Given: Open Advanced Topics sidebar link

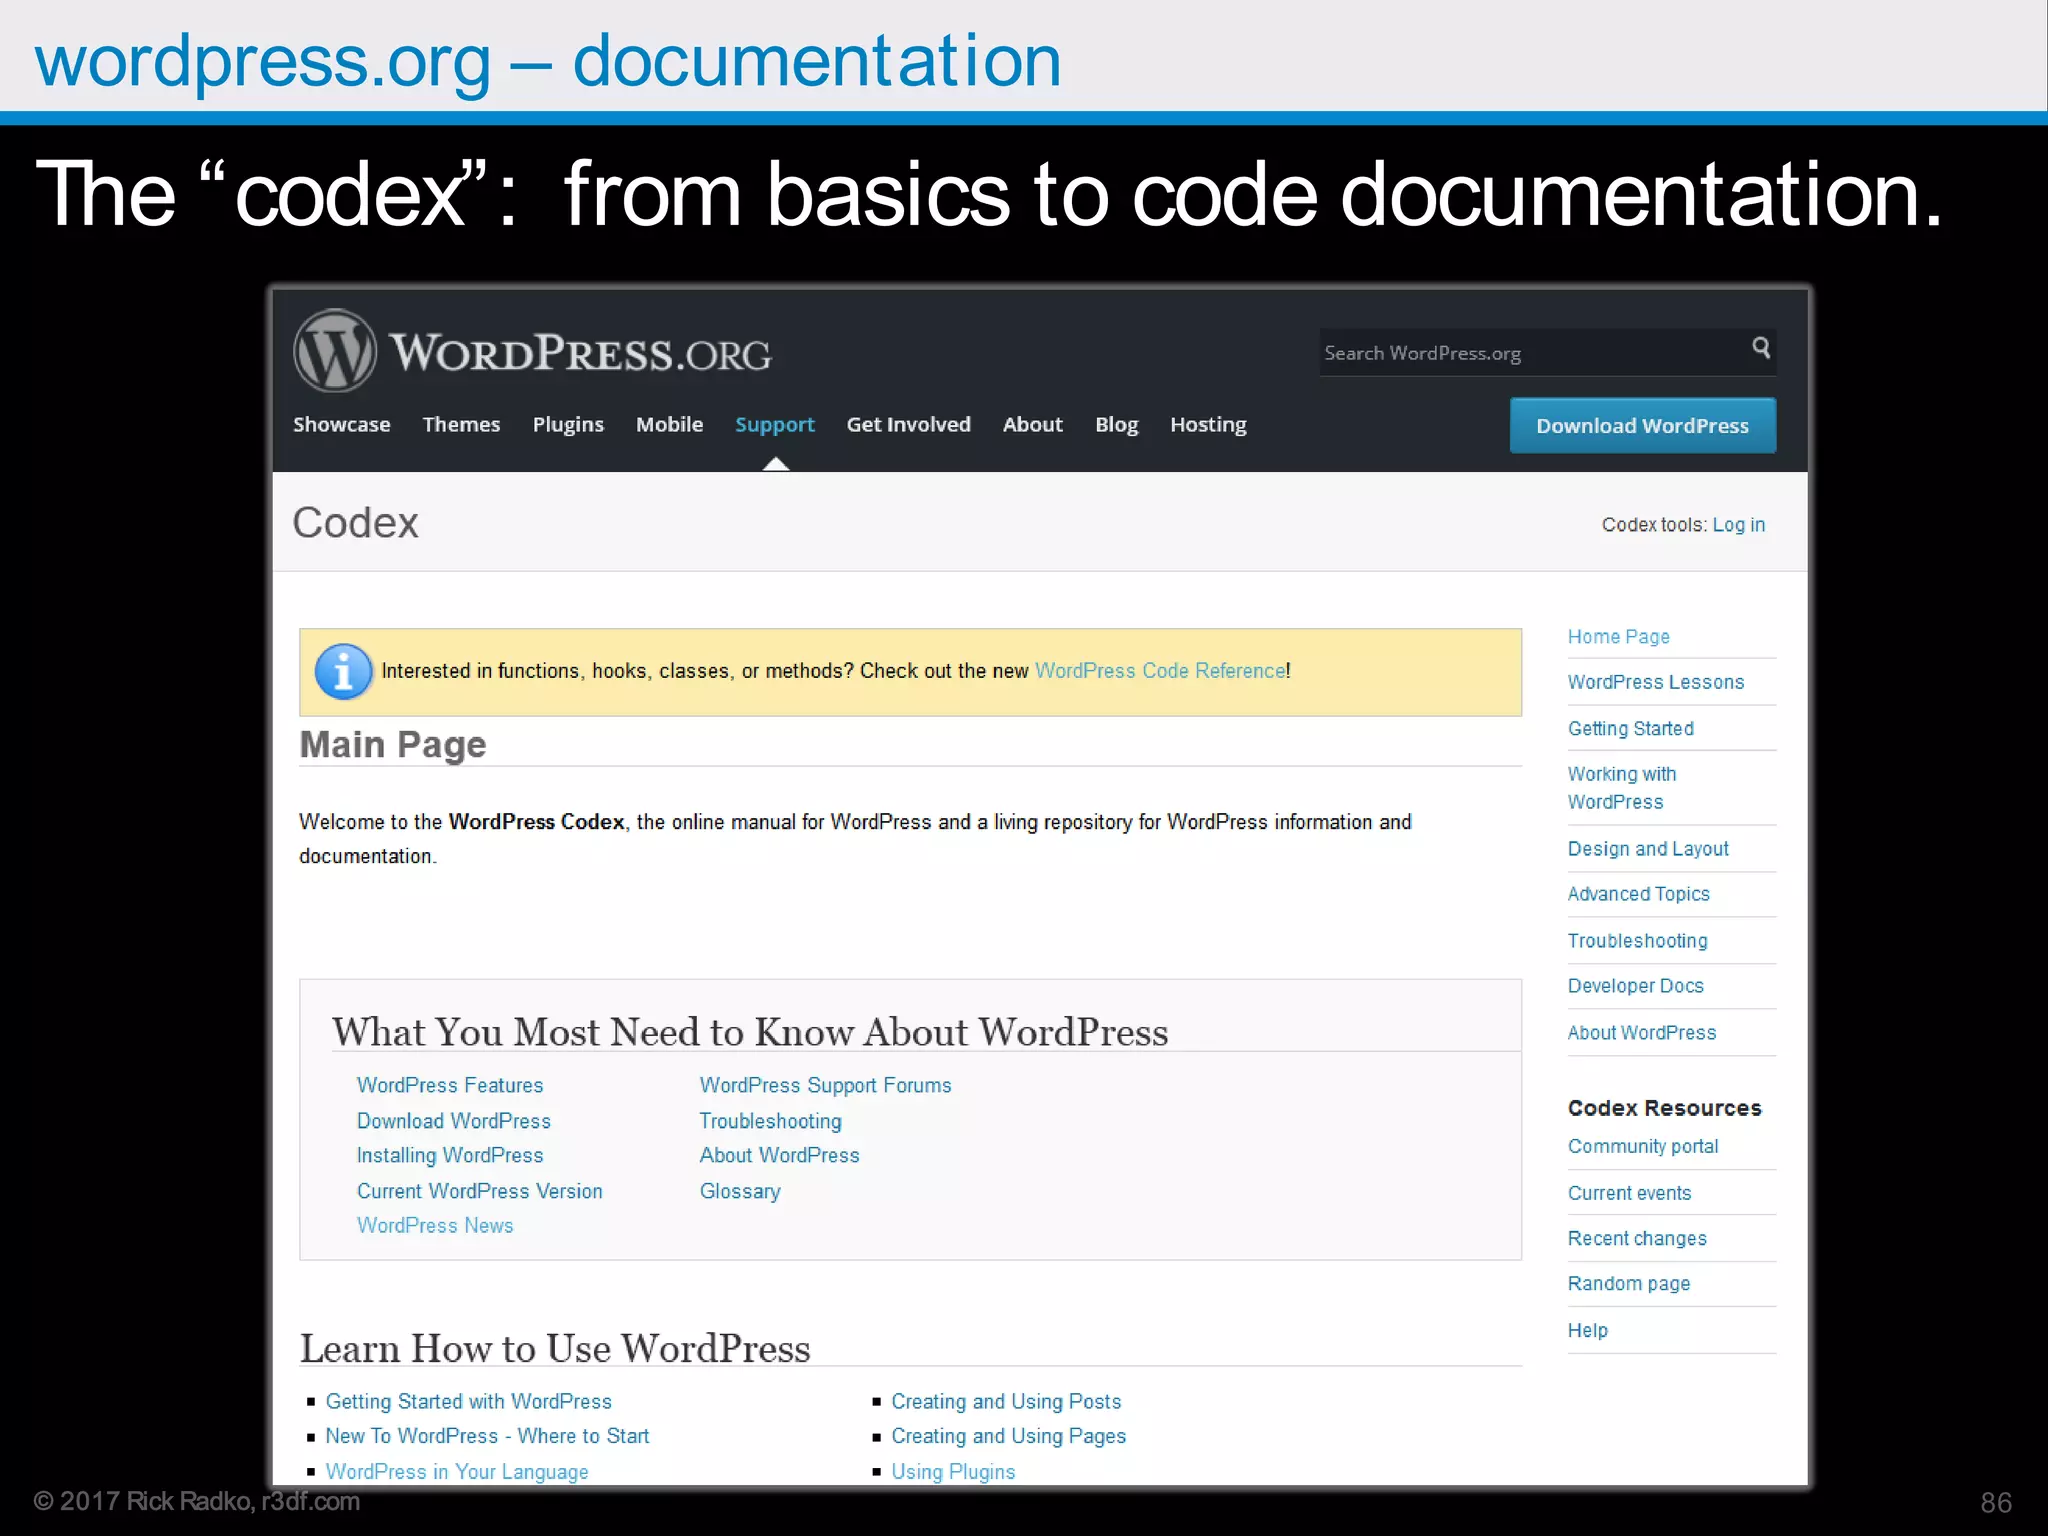Looking at the screenshot, I should pyautogui.click(x=1639, y=894).
